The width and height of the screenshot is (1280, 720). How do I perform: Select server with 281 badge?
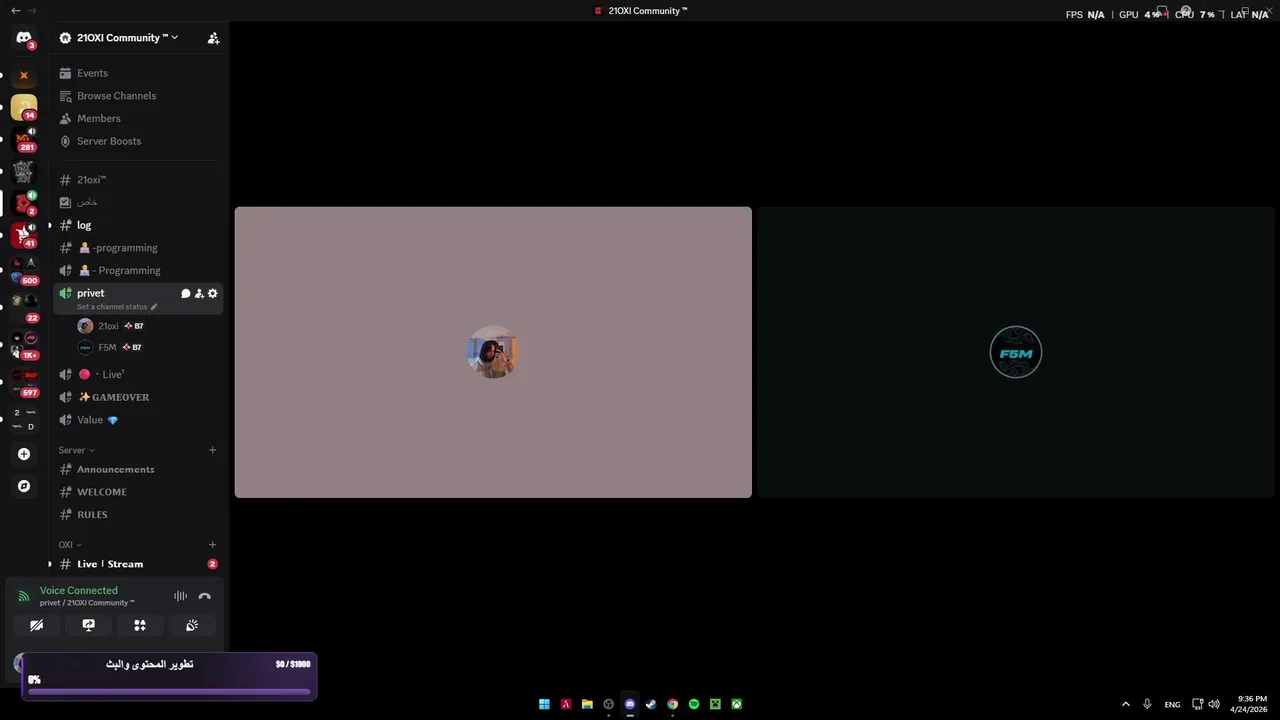pos(24,139)
